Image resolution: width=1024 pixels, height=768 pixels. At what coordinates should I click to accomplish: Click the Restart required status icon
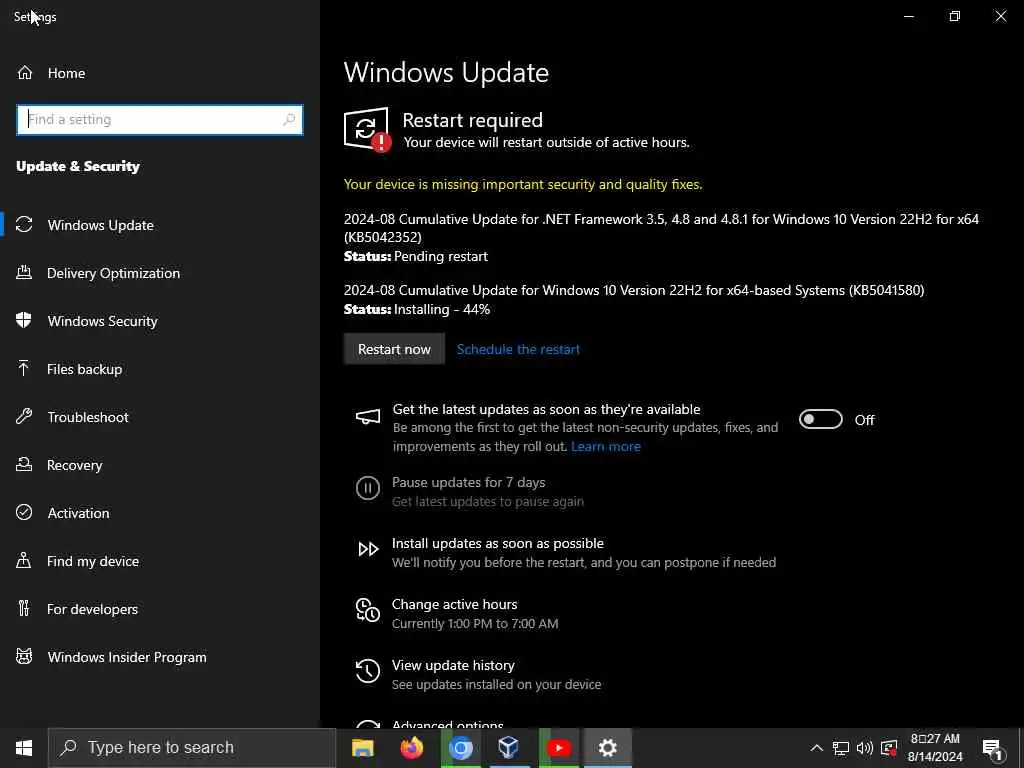[x=367, y=129]
